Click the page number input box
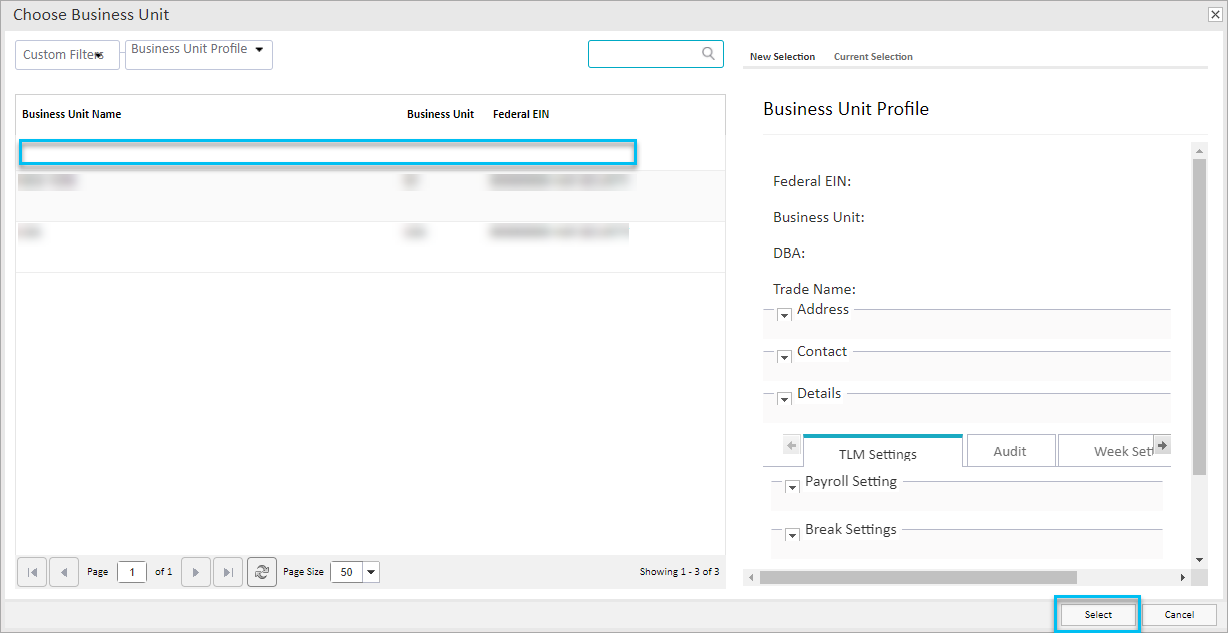This screenshot has width=1228, height=633. pos(132,572)
